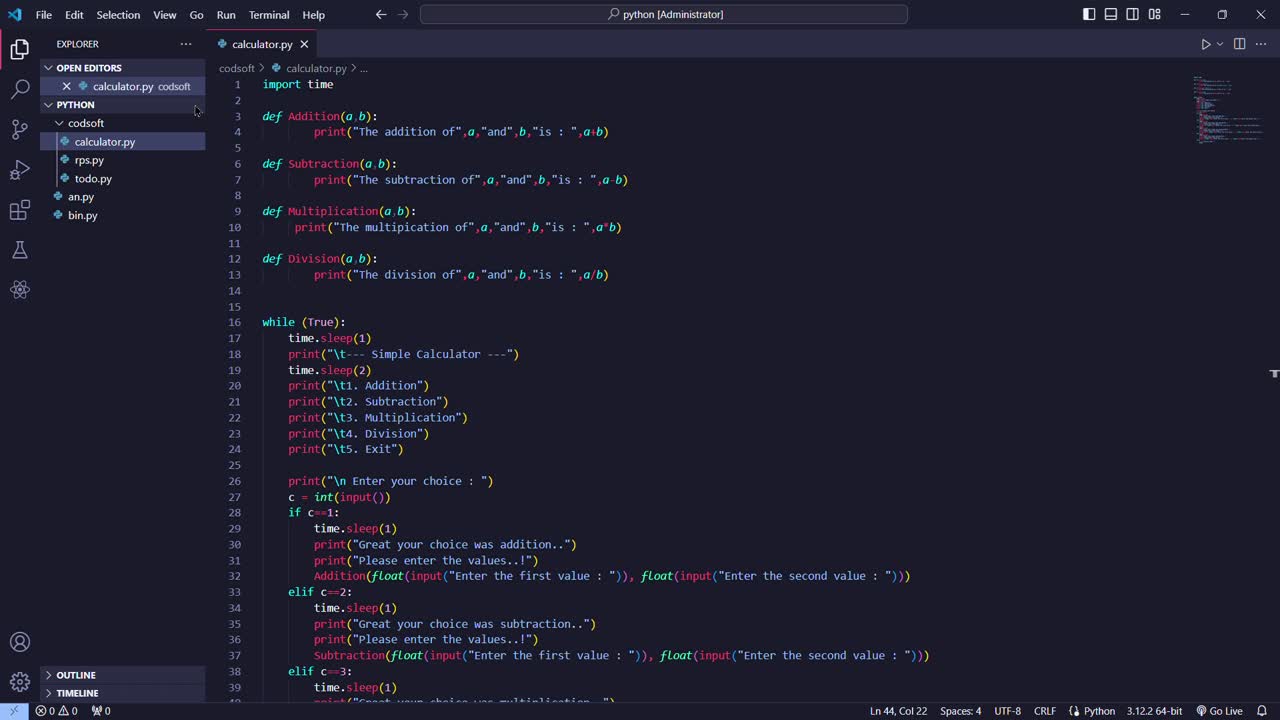1280x720 pixels.
Task: Open the Source Control view
Action: pyautogui.click(x=20, y=129)
